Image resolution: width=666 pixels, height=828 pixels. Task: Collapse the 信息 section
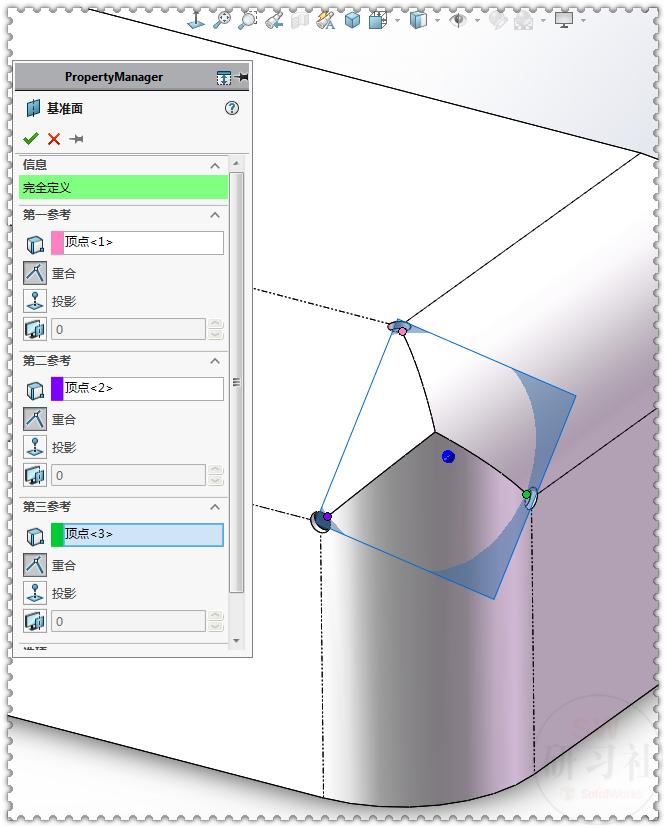pos(215,166)
